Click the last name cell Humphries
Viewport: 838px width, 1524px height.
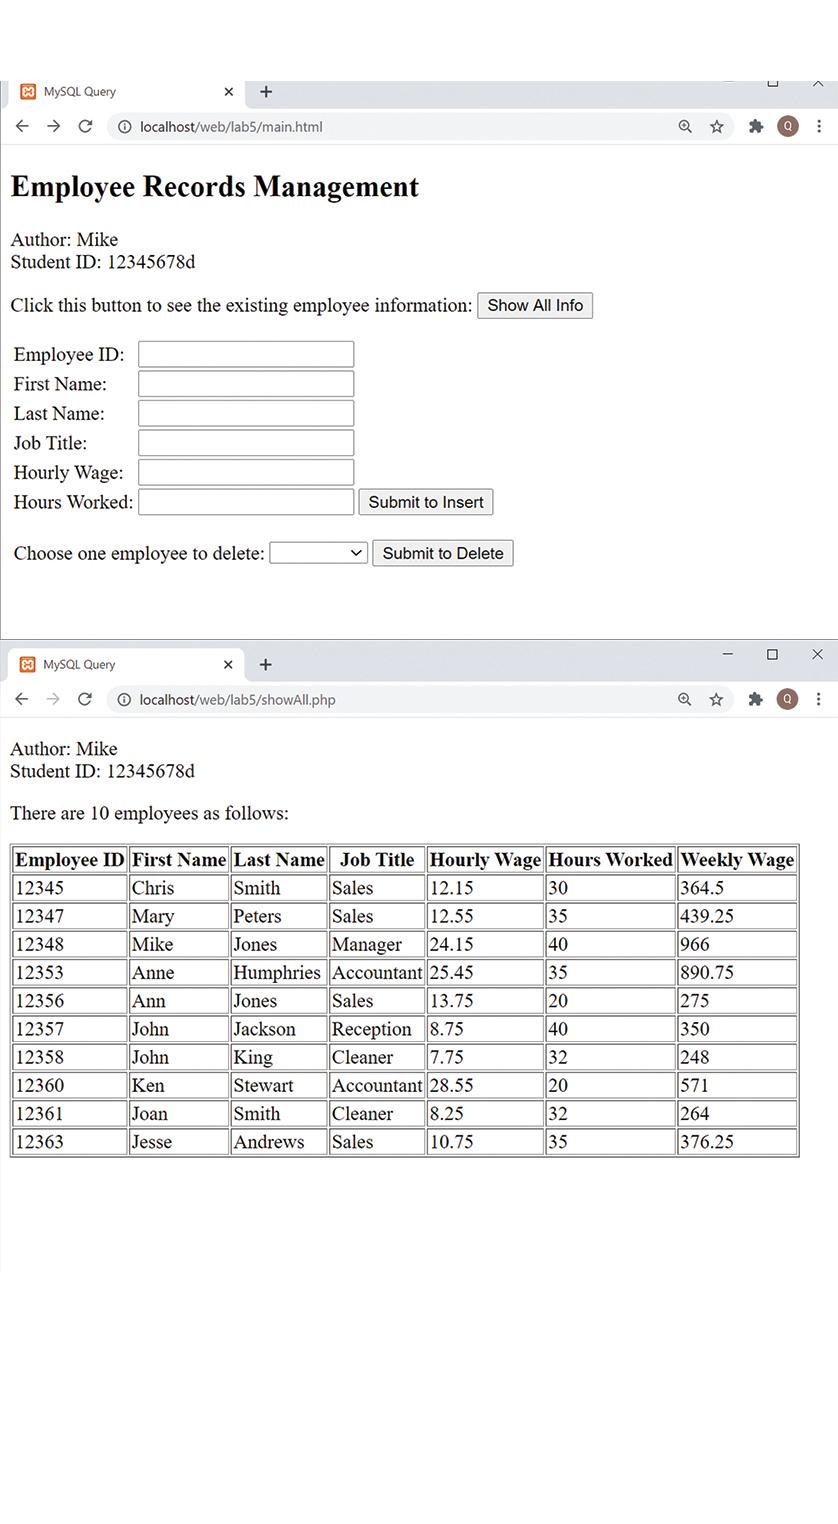279,972
